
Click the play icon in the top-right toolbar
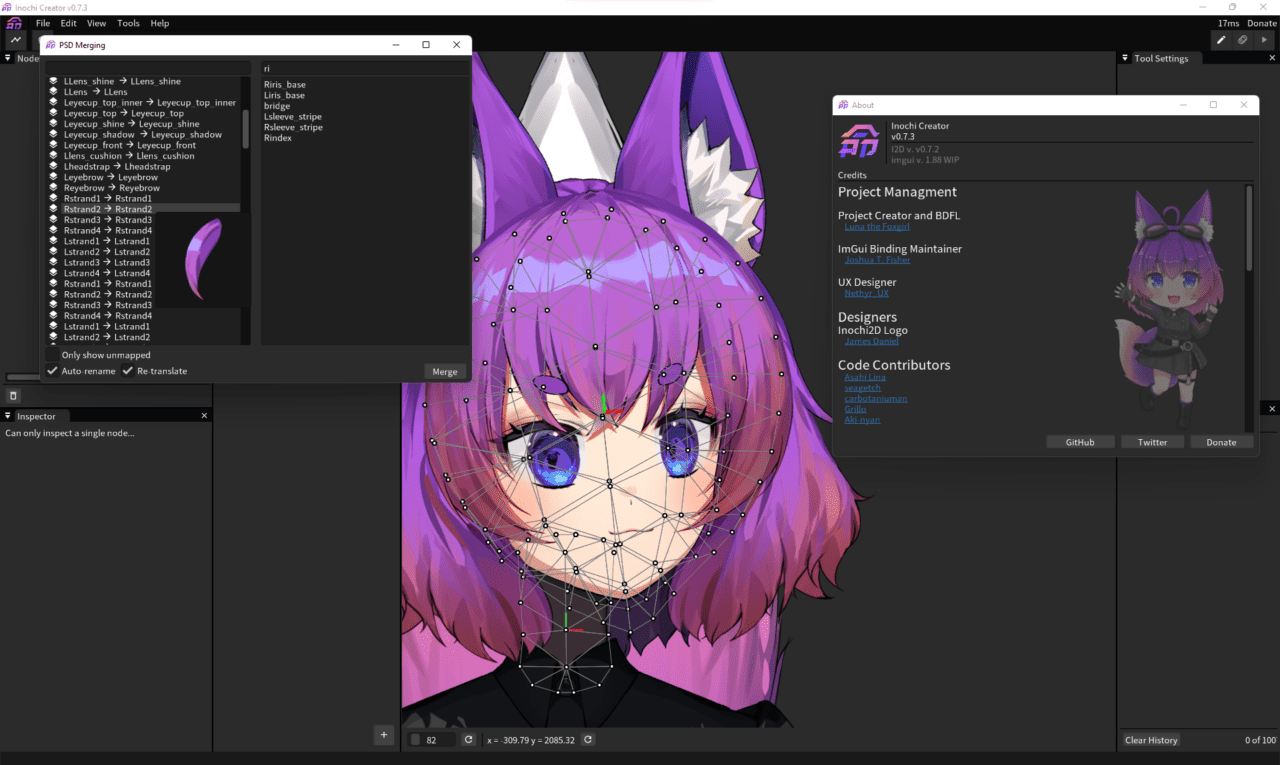(x=1265, y=40)
